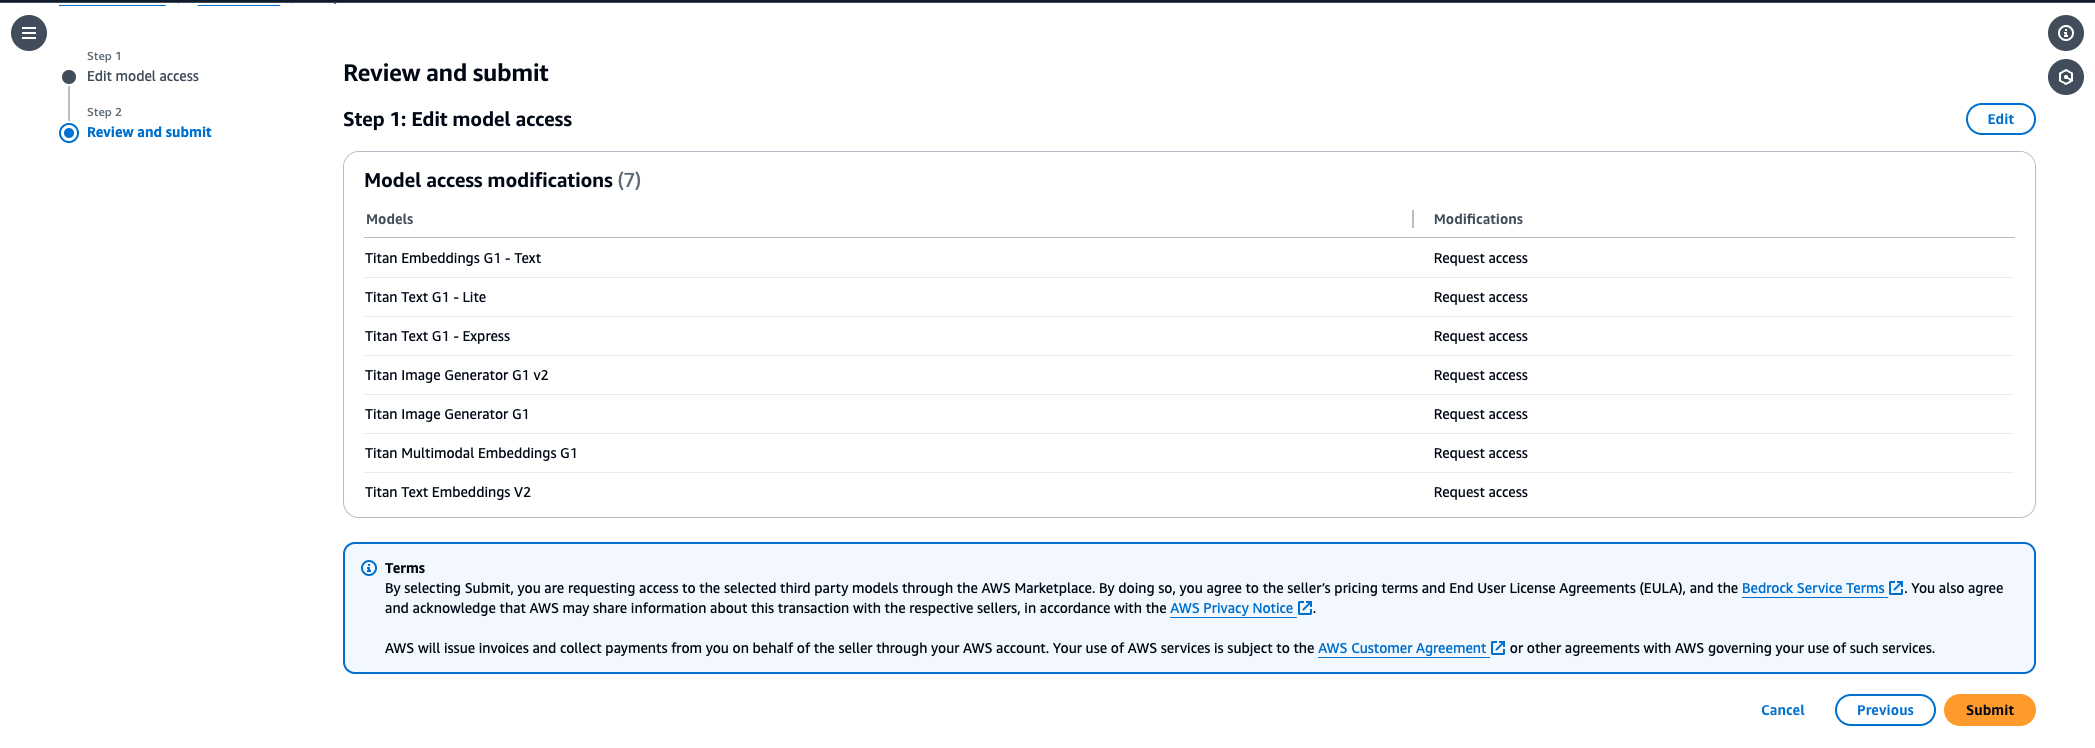
Task: Open the AWS Customer Agreement link
Action: pyautogui.click(x=1402, y=648)
